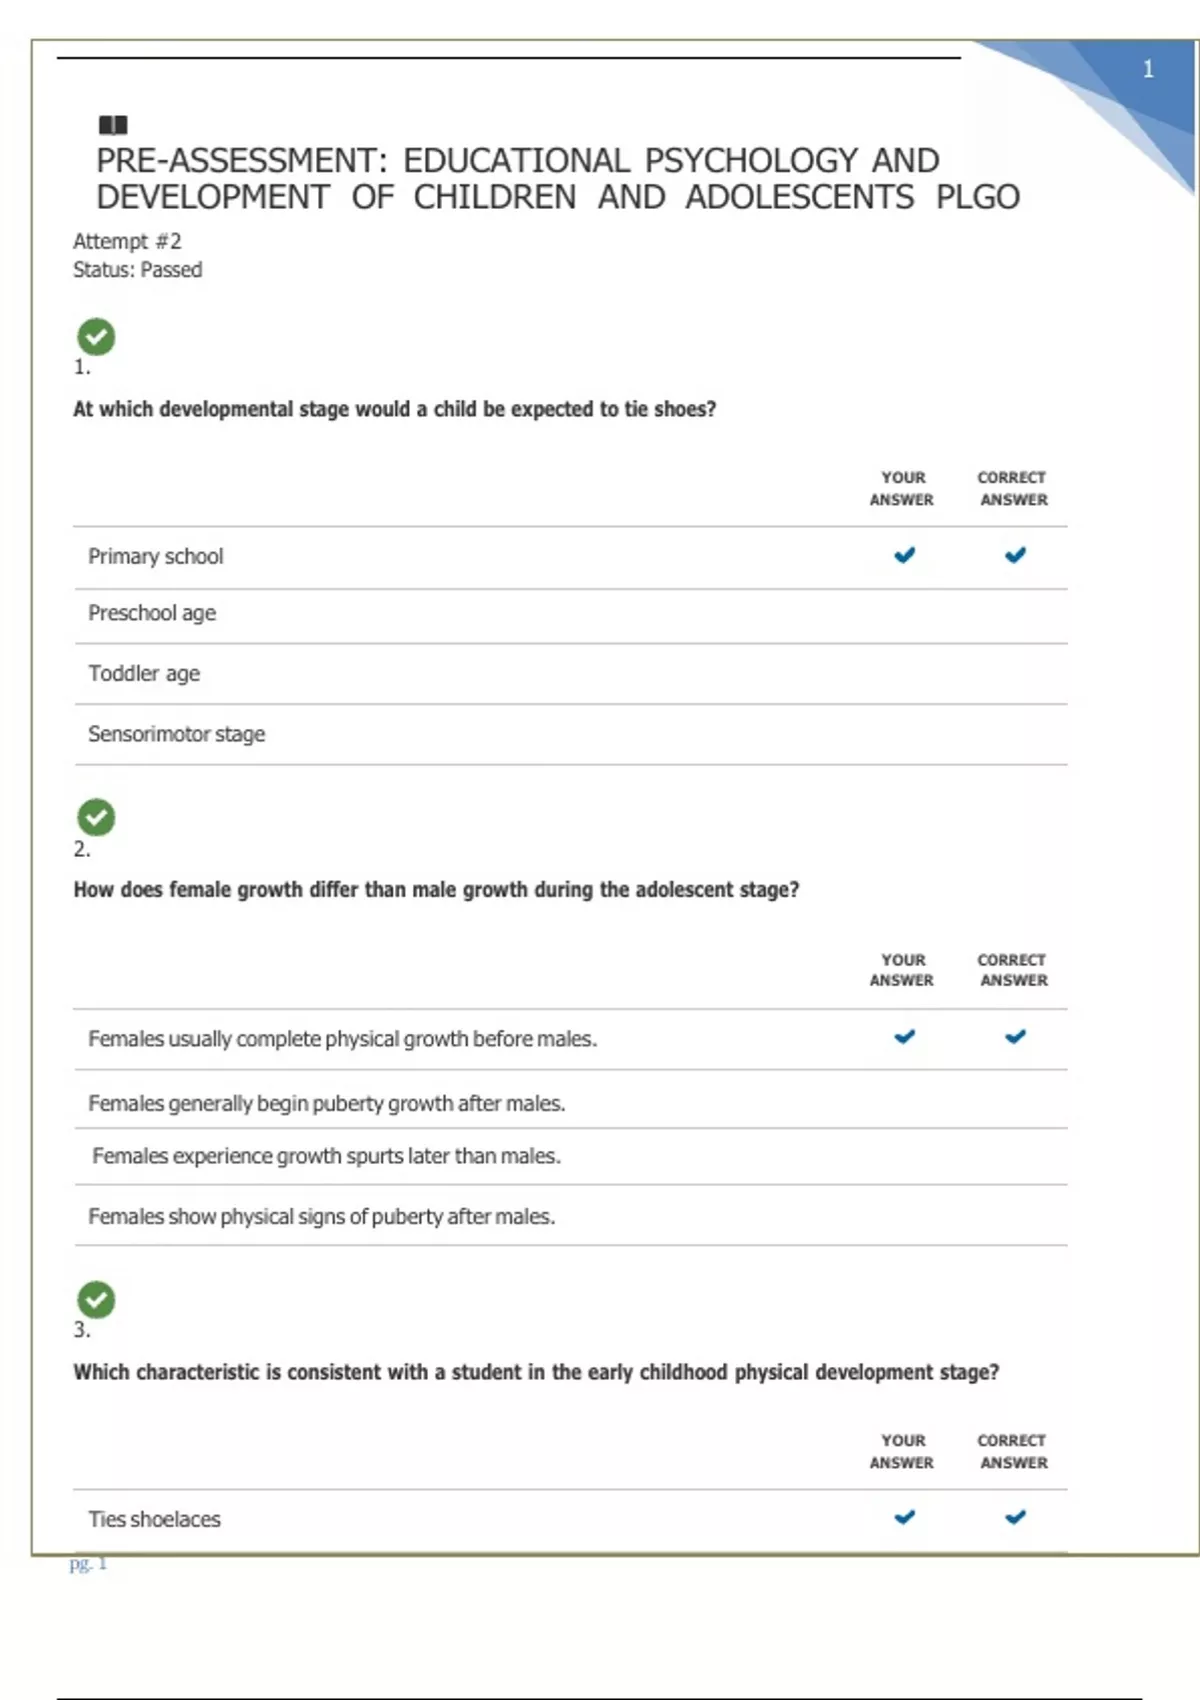Viewport: 1200px width, 1700px height.
Task: Click the green checkmark beside question 2
Action: click(96, 818)
